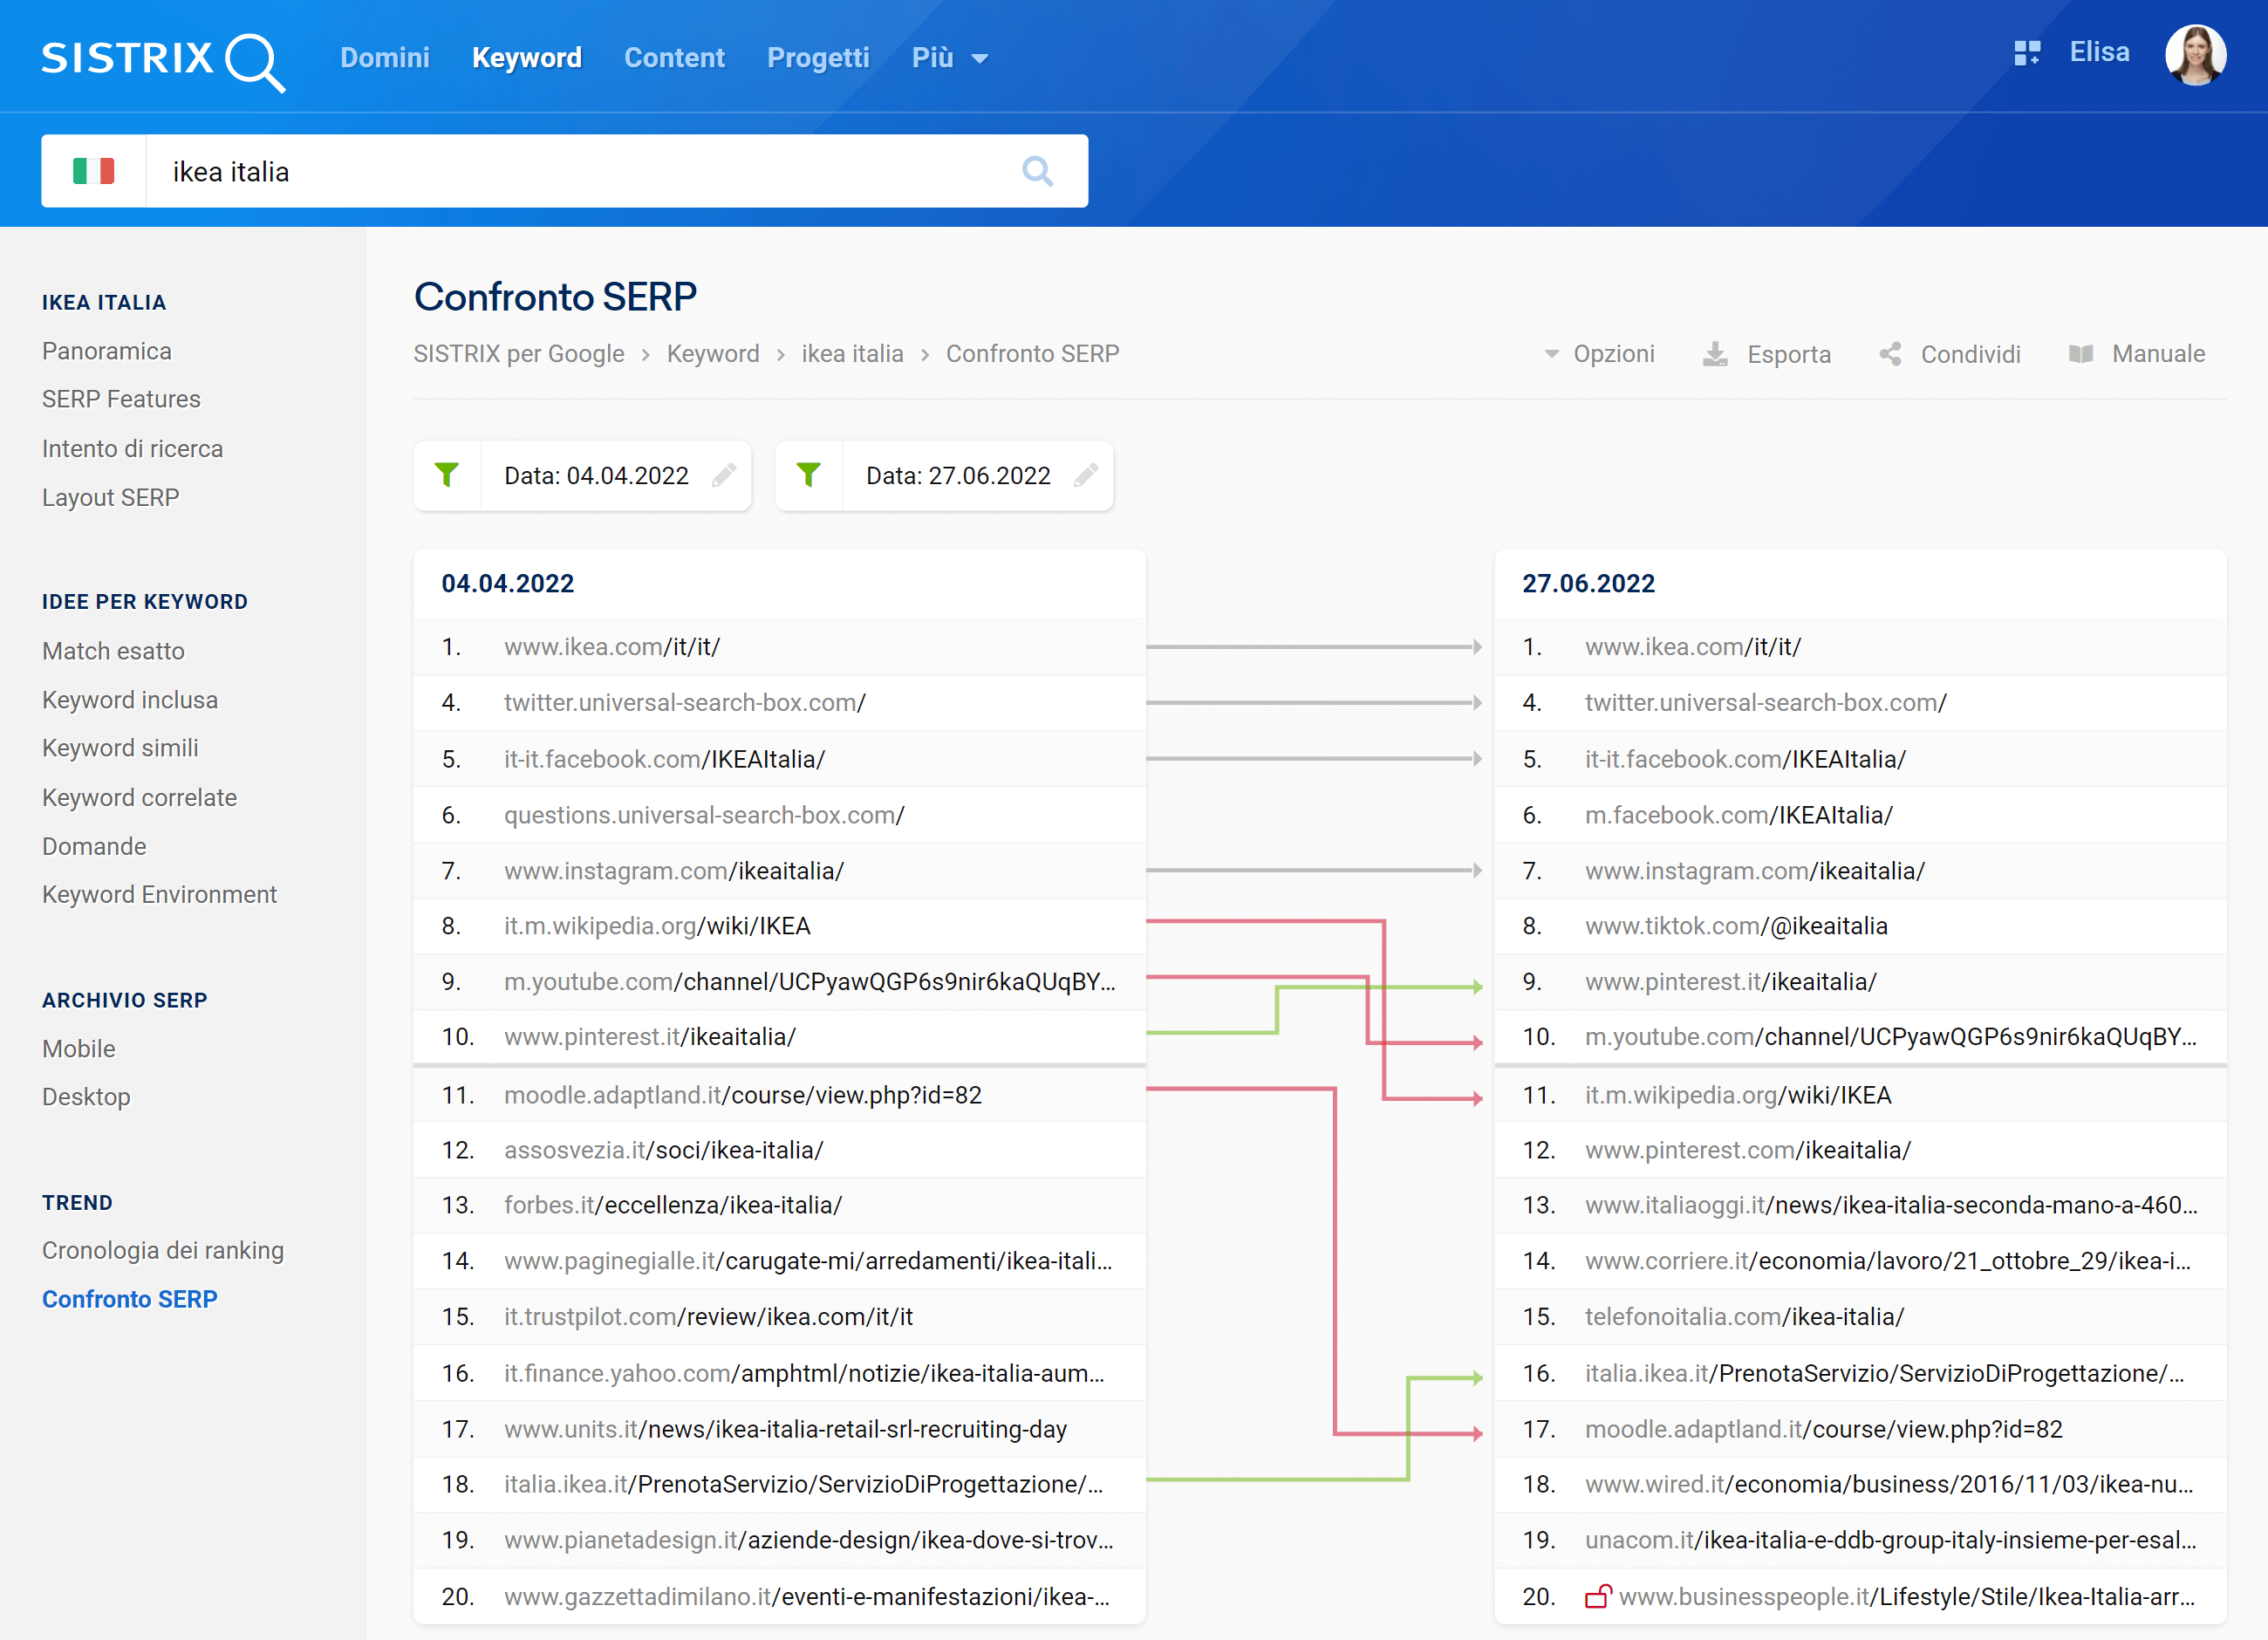Click unacom.it result at position 19
The width and height of the screenshot is (2268, 1640).
[1891, 1540]
